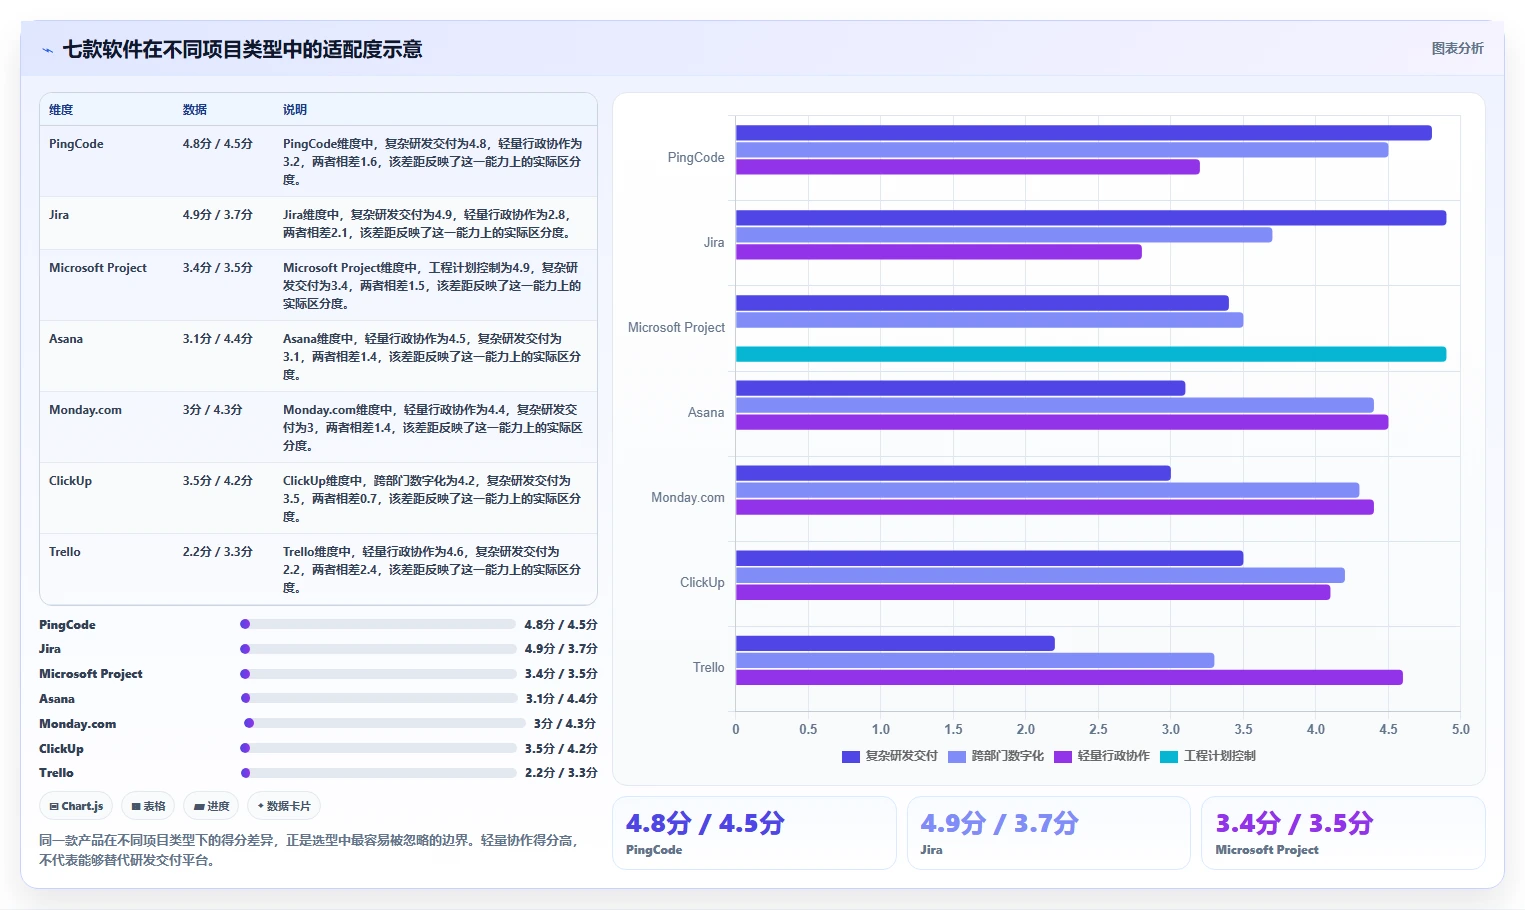Toggle 复杂研发交付 legend swatch
The height and width of the screenshot is (910, 1525).
tap(851, 757)
